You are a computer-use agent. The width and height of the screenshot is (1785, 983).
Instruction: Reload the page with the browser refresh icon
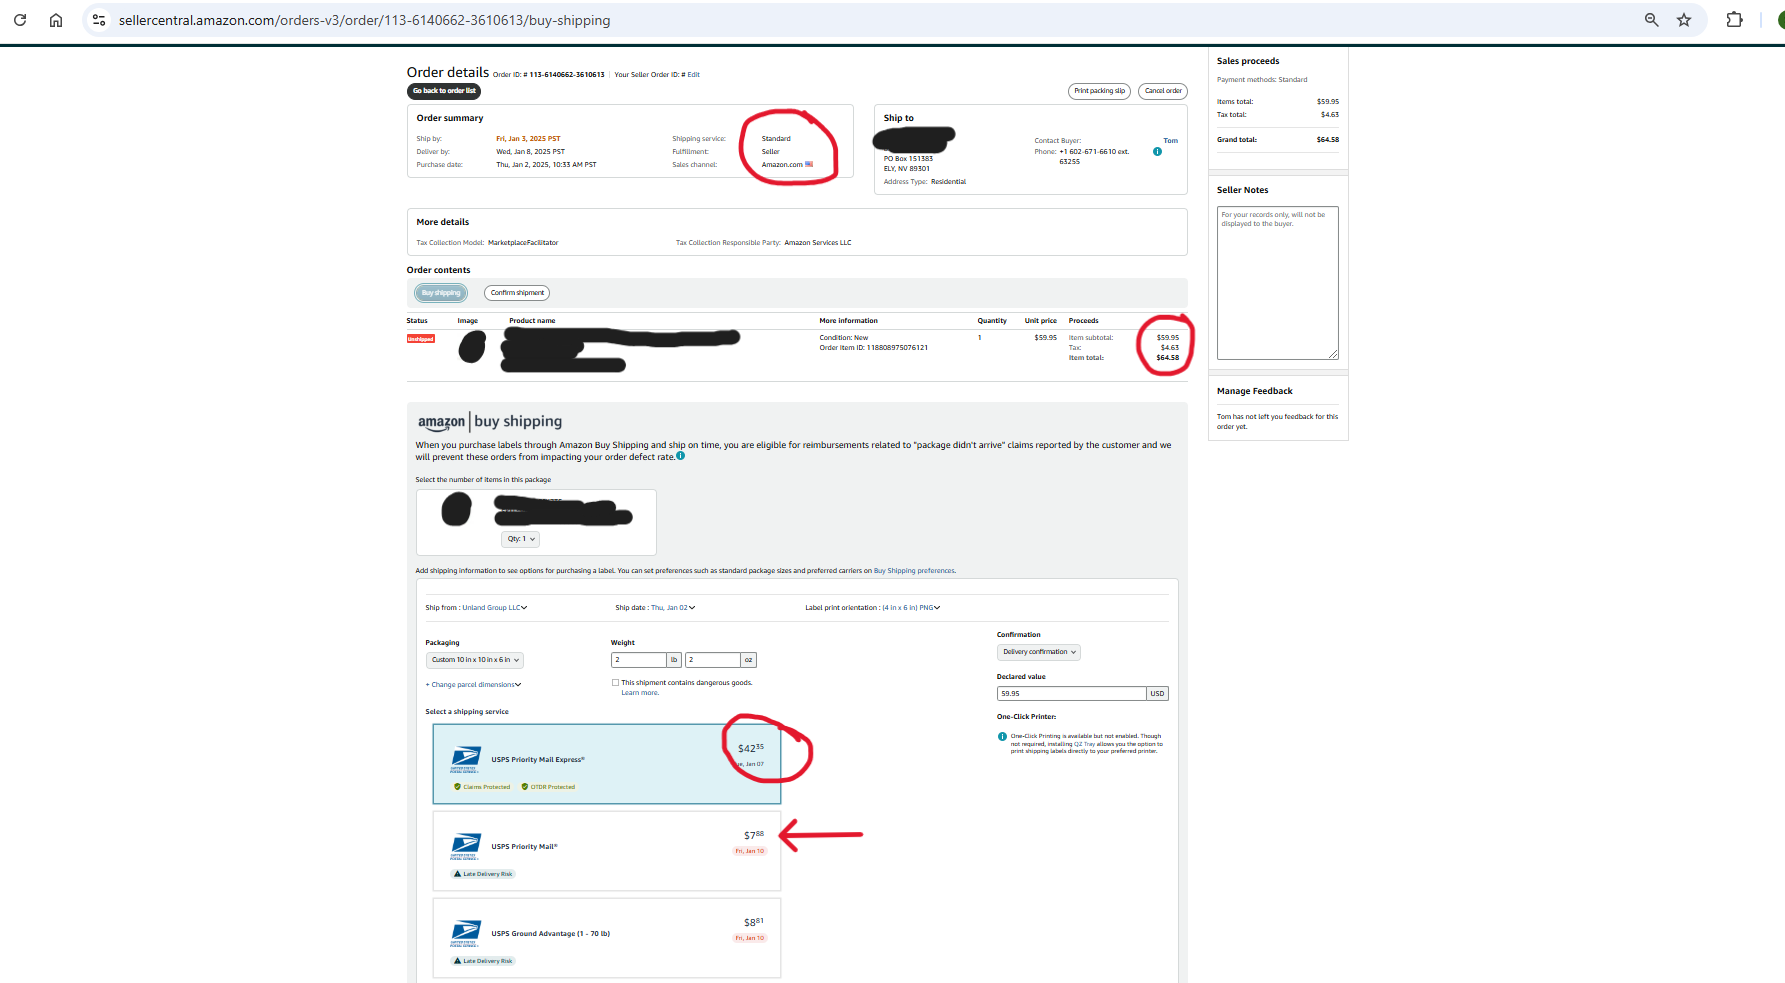[x=20, y=20]
